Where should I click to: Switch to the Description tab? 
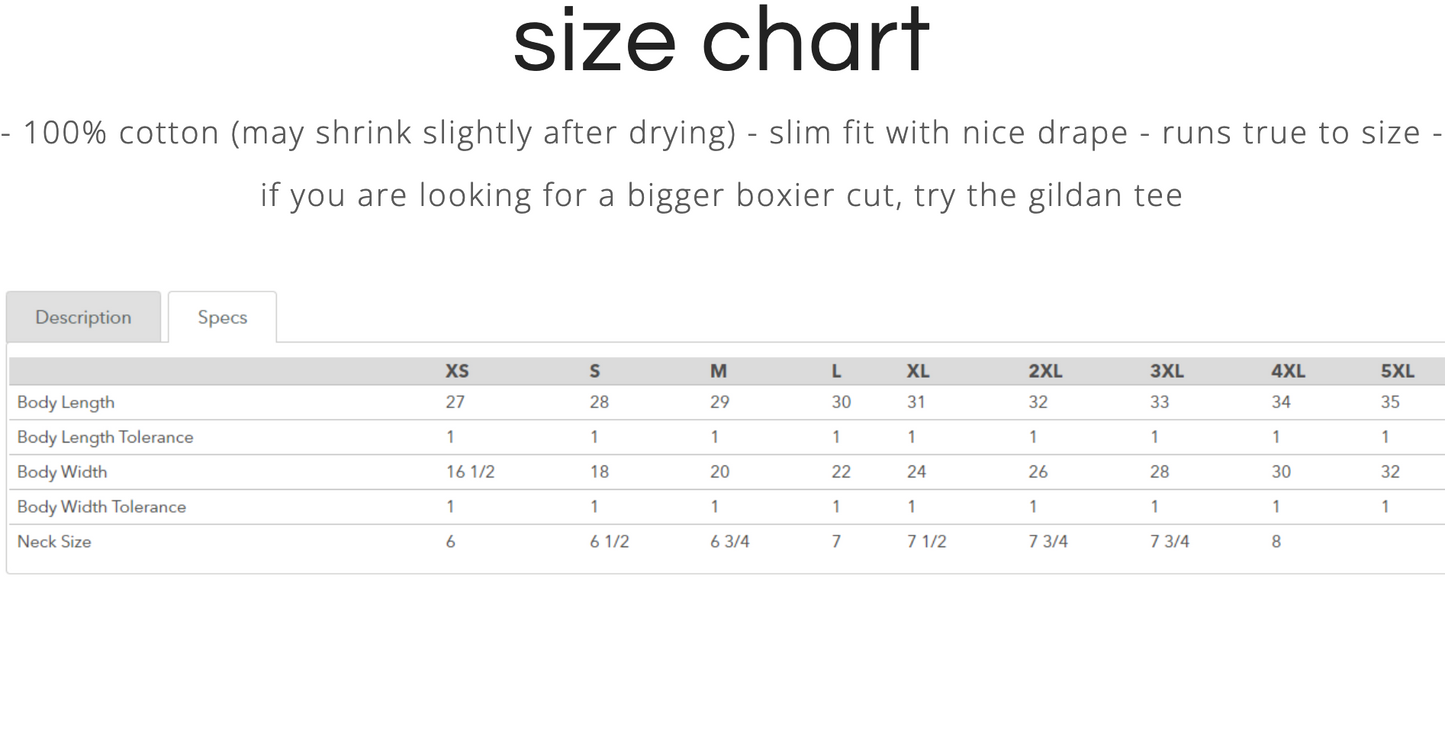[83, 317]
